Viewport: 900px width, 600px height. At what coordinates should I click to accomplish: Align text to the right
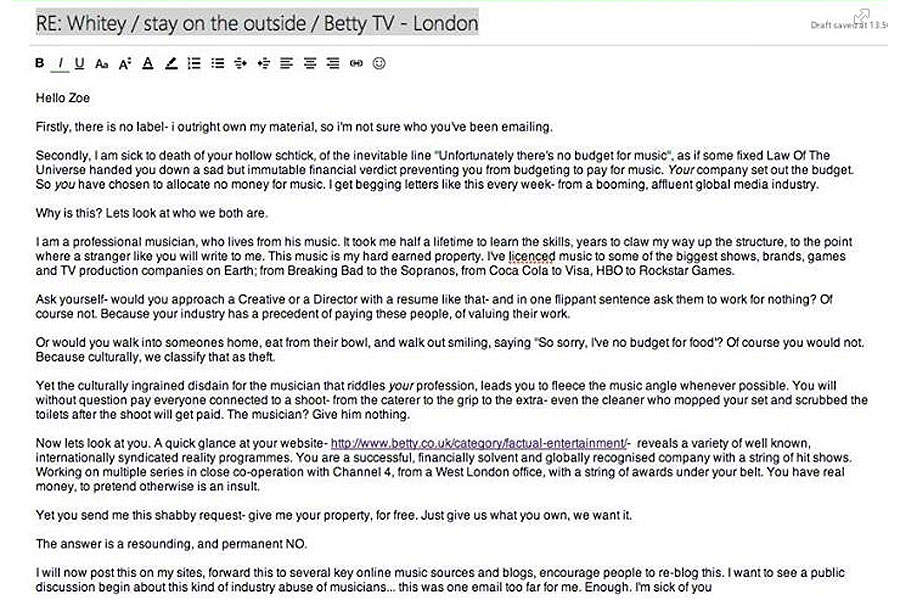[332, 63]
